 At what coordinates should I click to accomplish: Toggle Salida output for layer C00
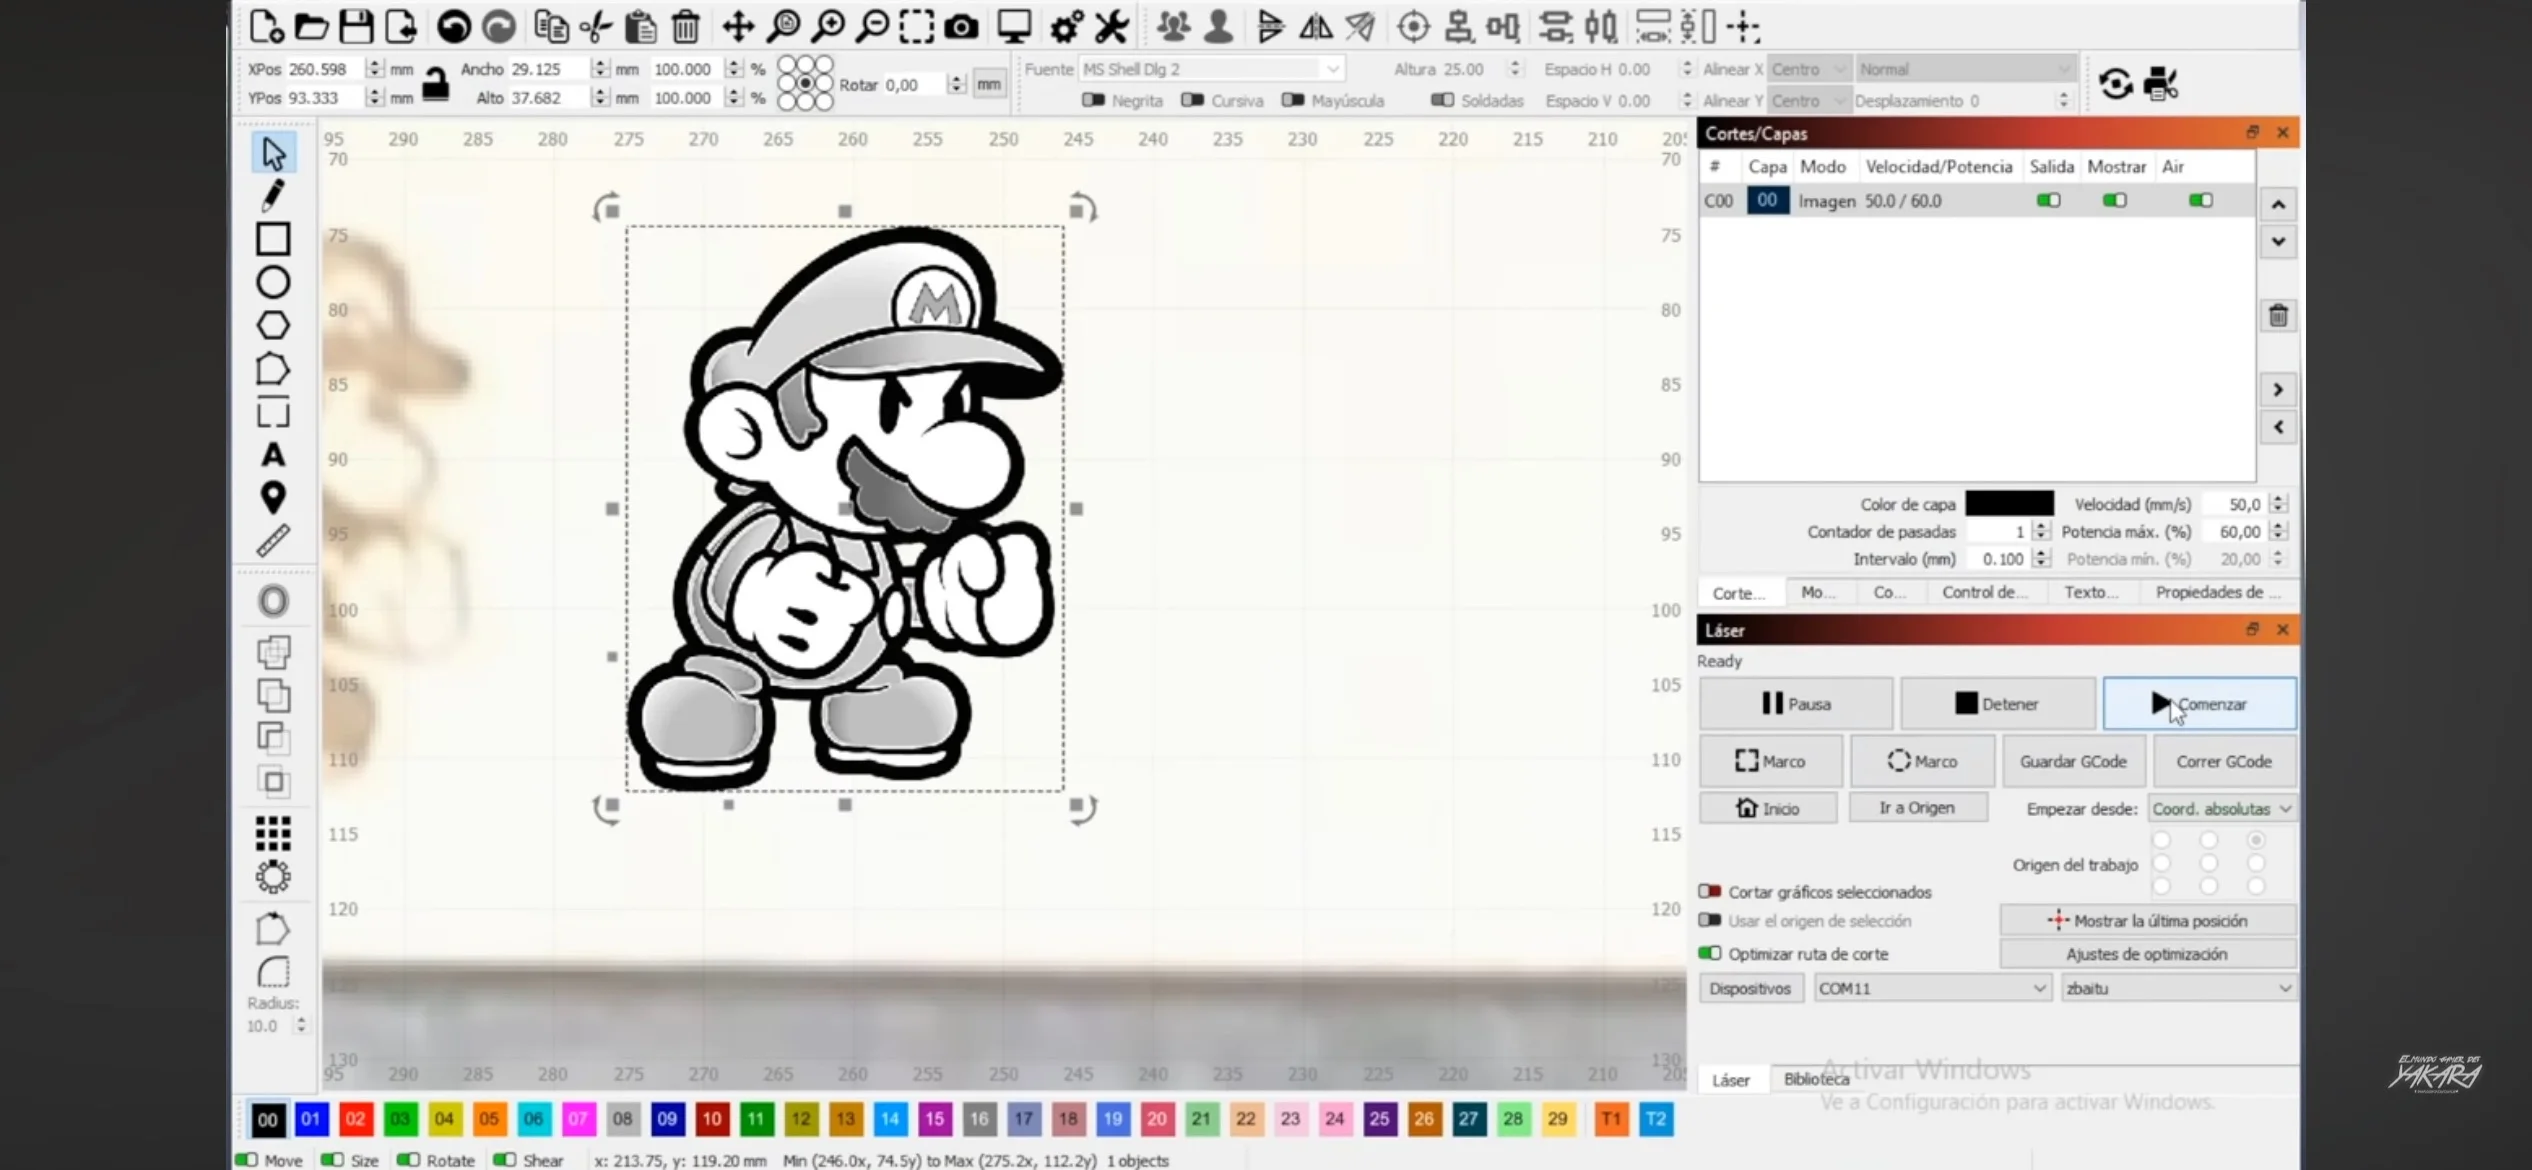2048,201
